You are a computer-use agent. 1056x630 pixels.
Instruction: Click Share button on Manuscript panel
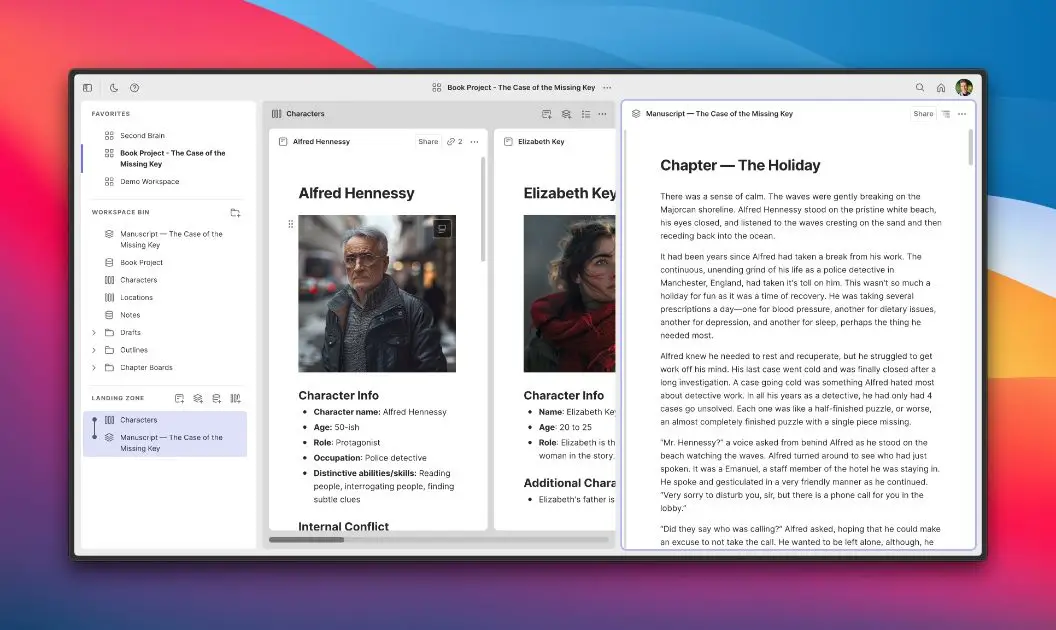click(923, 114)
